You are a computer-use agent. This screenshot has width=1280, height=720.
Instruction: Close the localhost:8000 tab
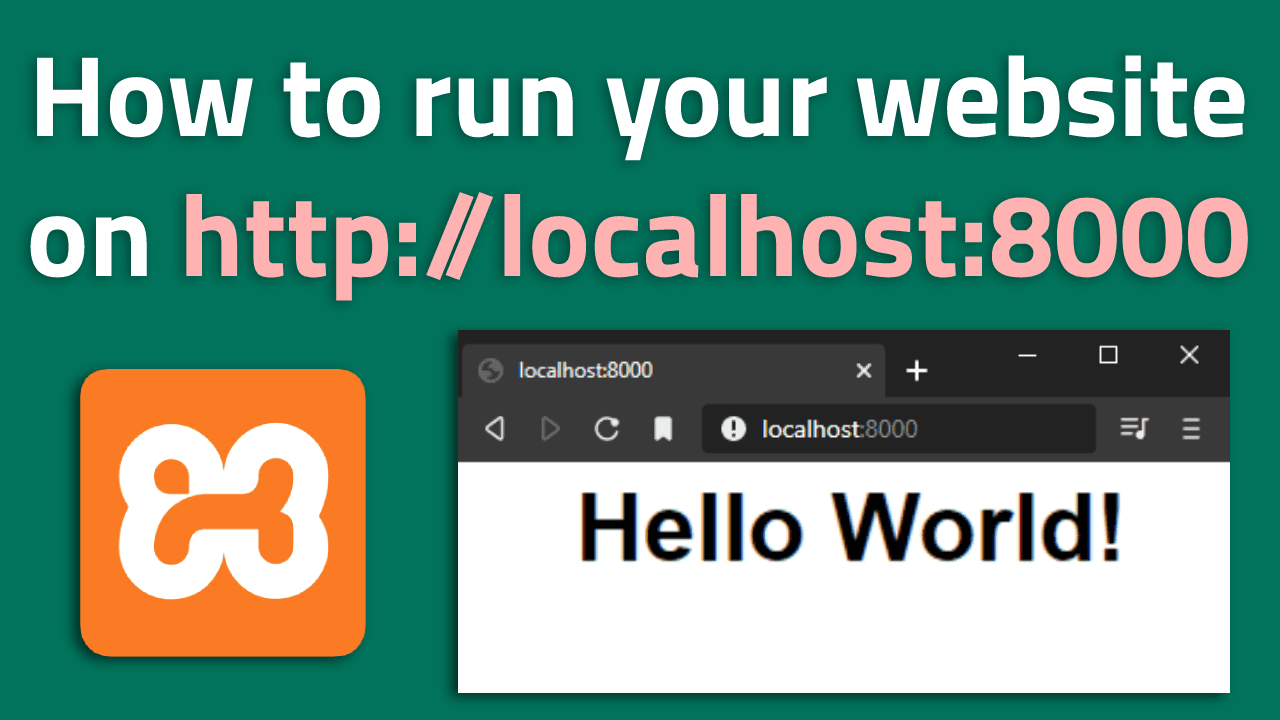(864, 371)
